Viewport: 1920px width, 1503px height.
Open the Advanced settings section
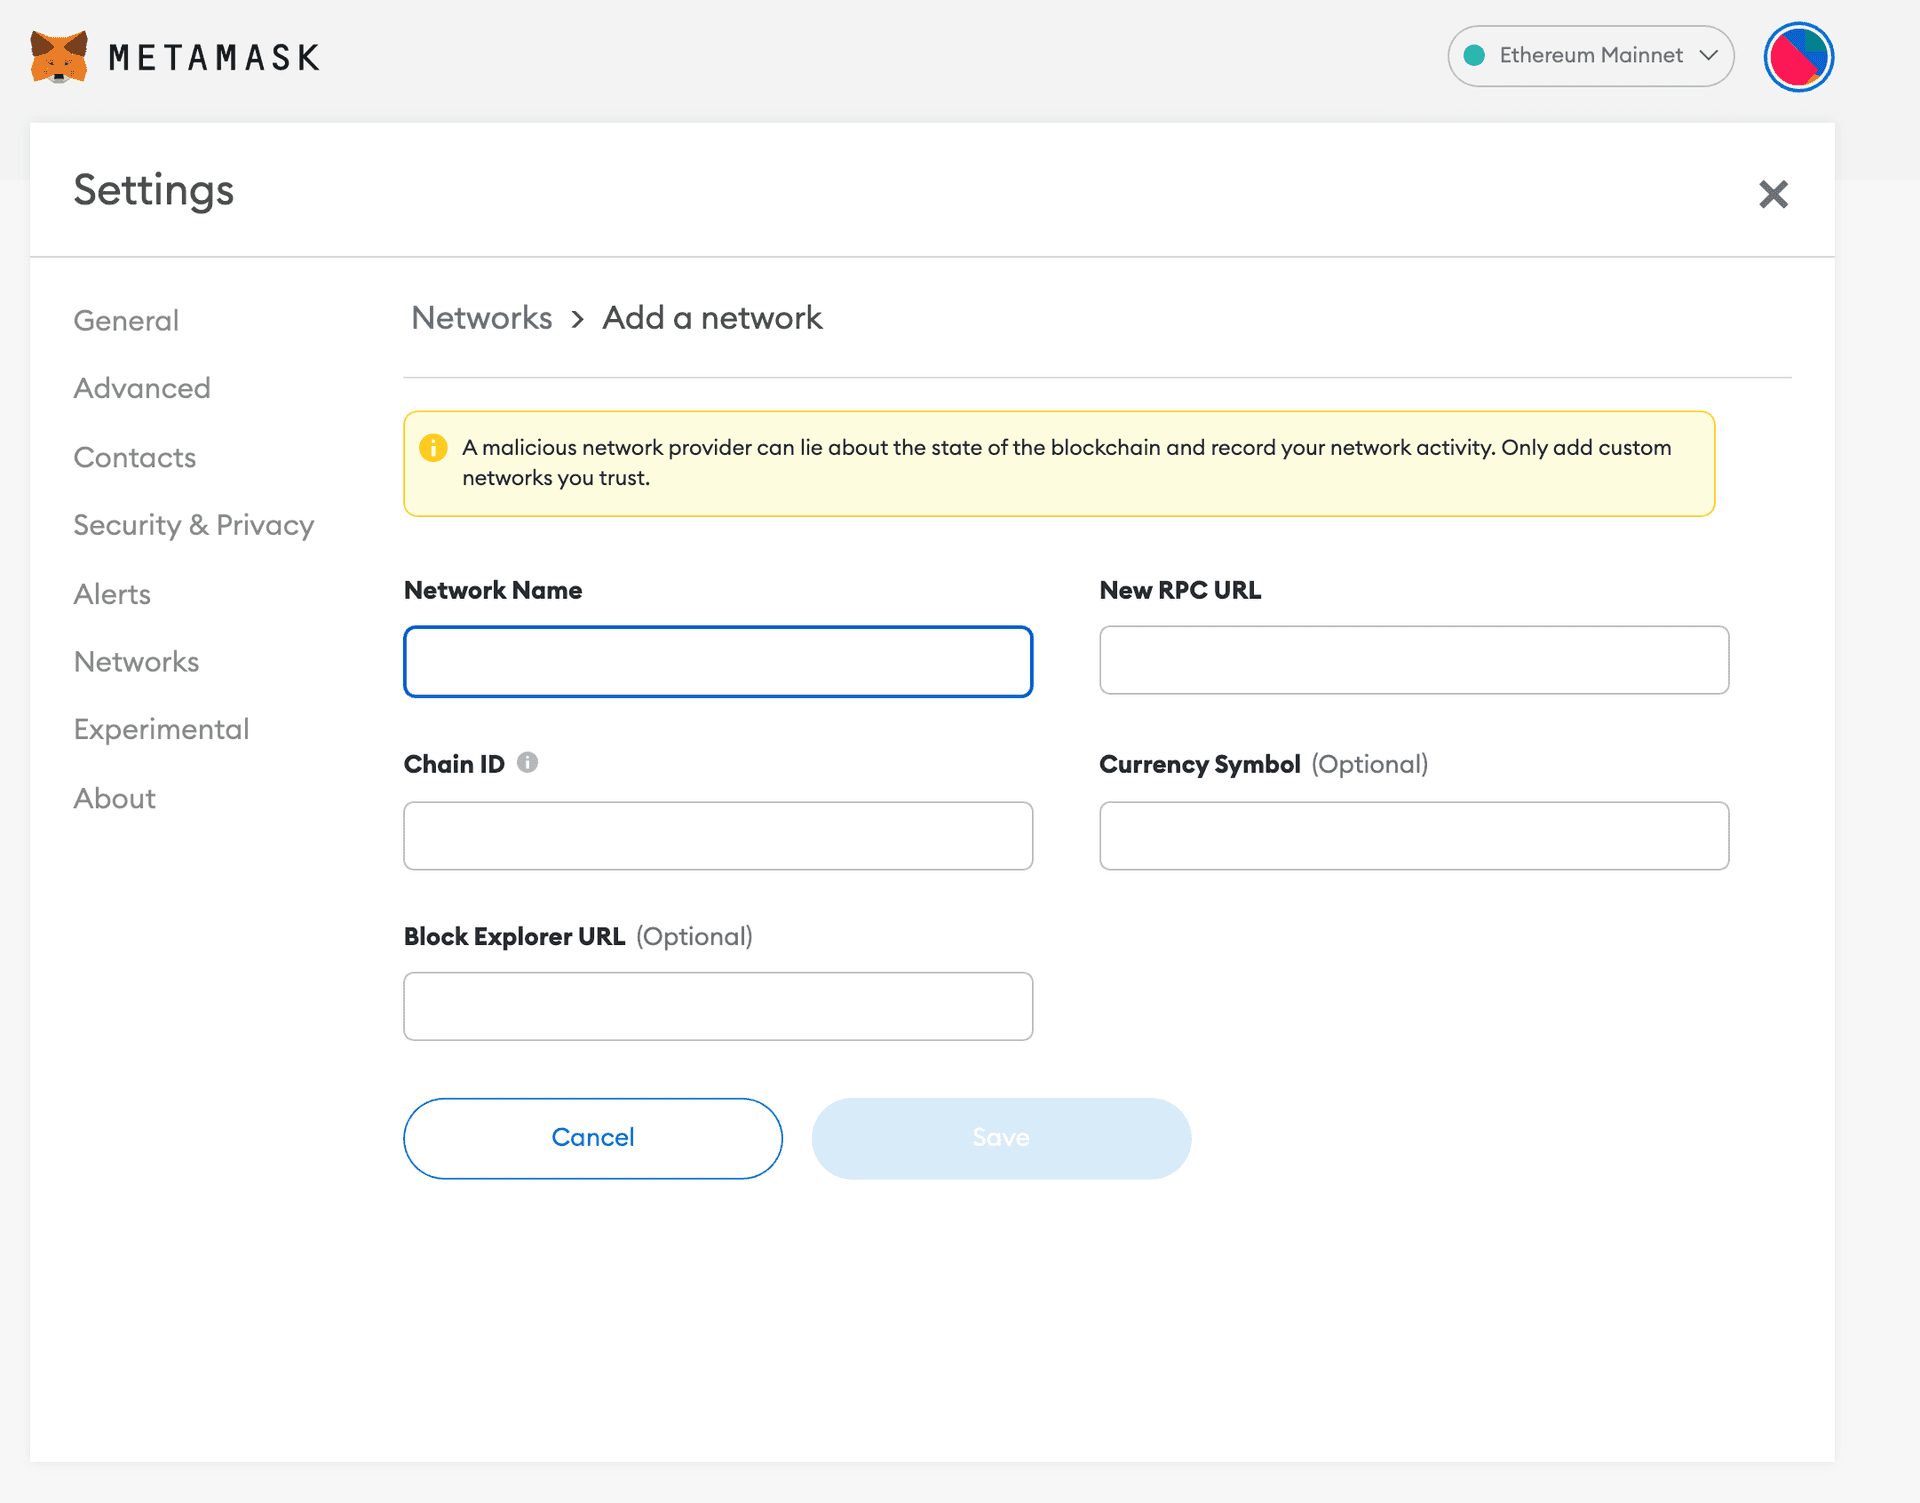pos(141,388)
